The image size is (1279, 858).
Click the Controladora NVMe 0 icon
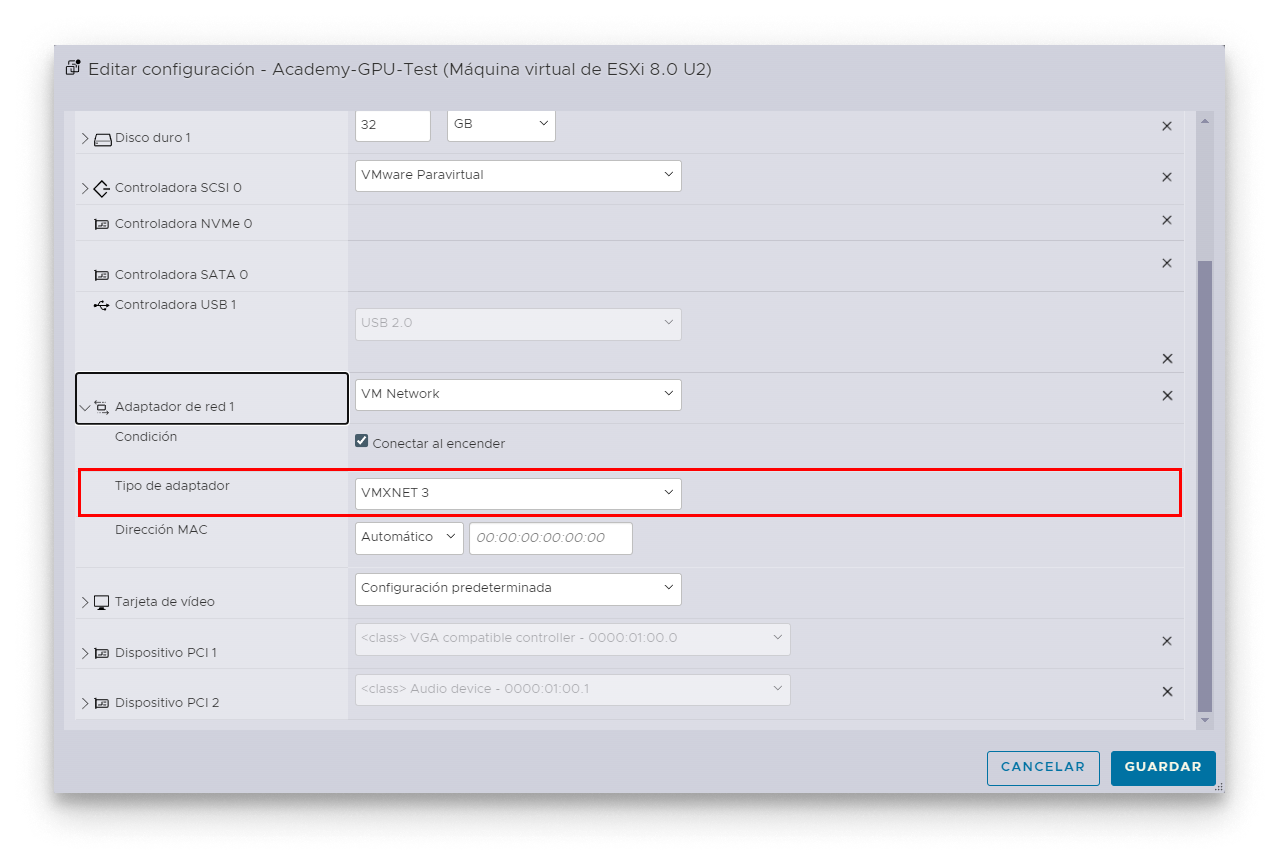coord(101,223)
